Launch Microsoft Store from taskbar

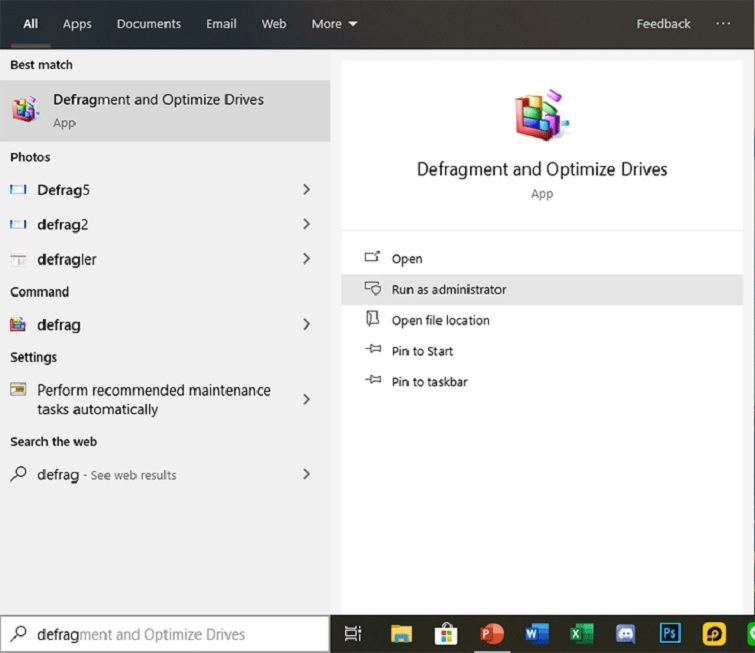point(446,634)
